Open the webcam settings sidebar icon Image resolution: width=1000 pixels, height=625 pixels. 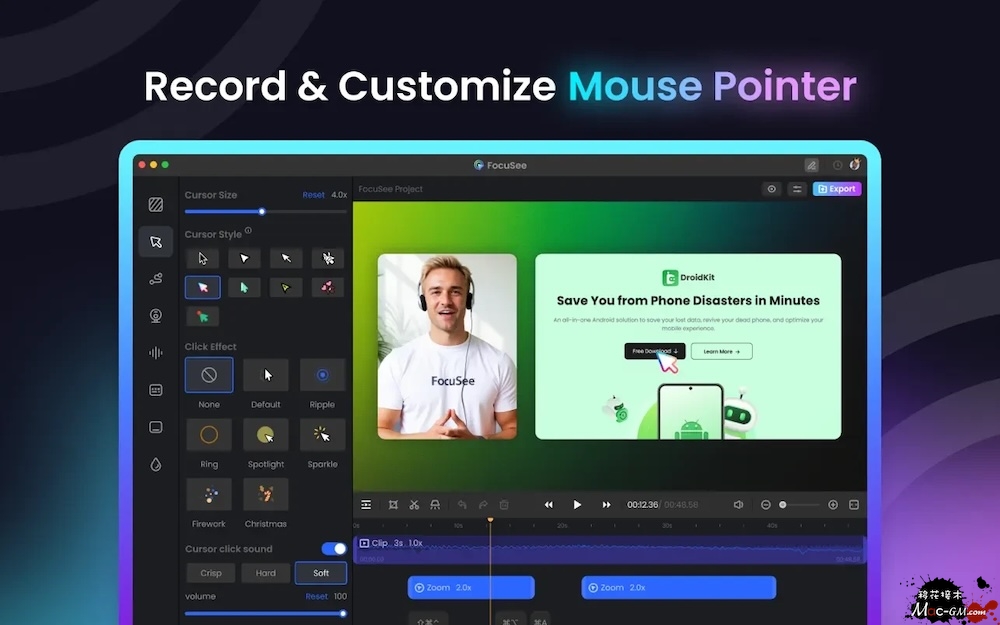[x=155, y=316]
